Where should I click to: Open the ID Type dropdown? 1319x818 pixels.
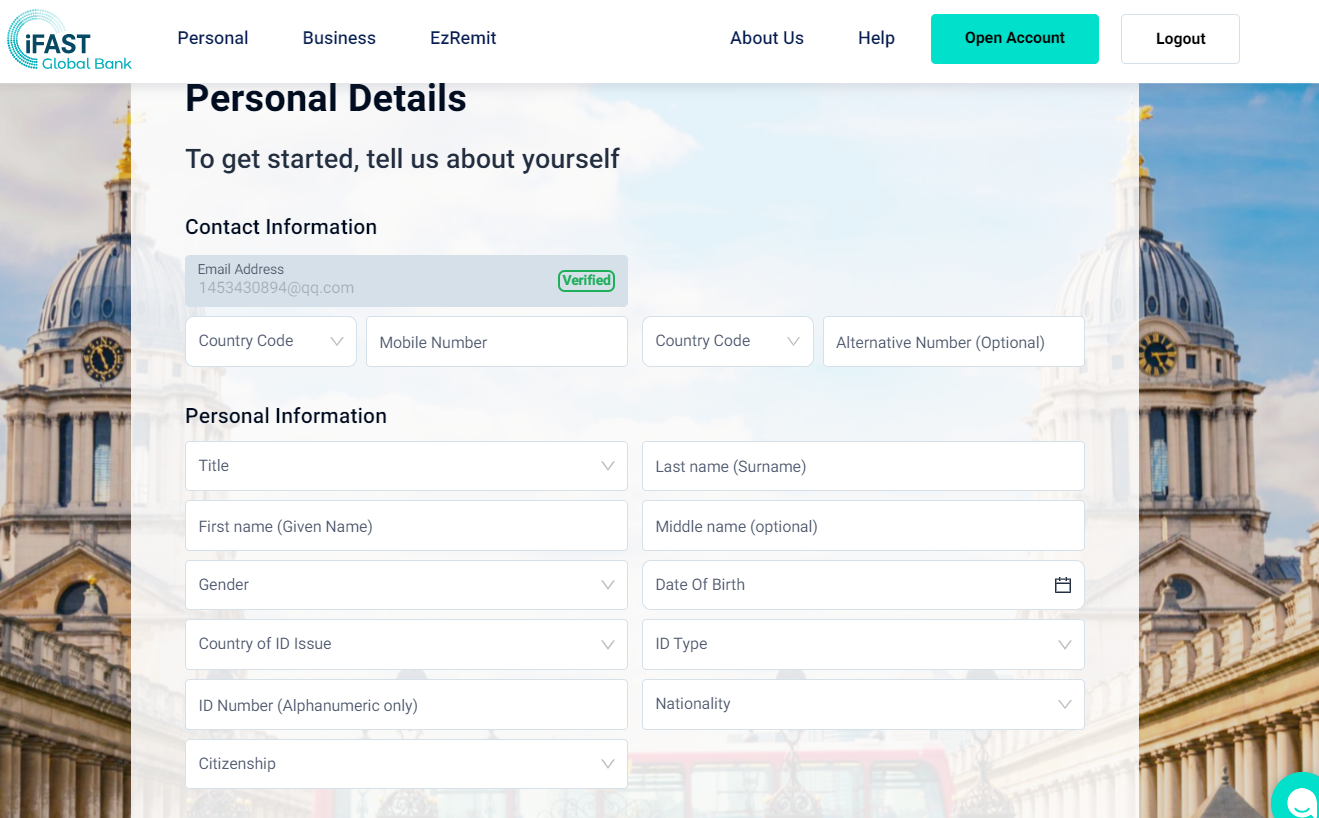862,644
